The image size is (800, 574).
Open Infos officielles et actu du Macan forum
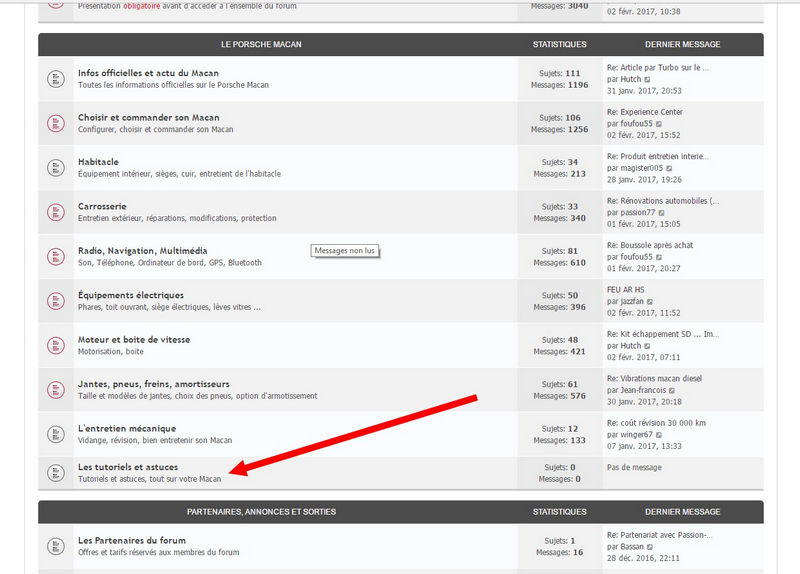click(148, 73)
